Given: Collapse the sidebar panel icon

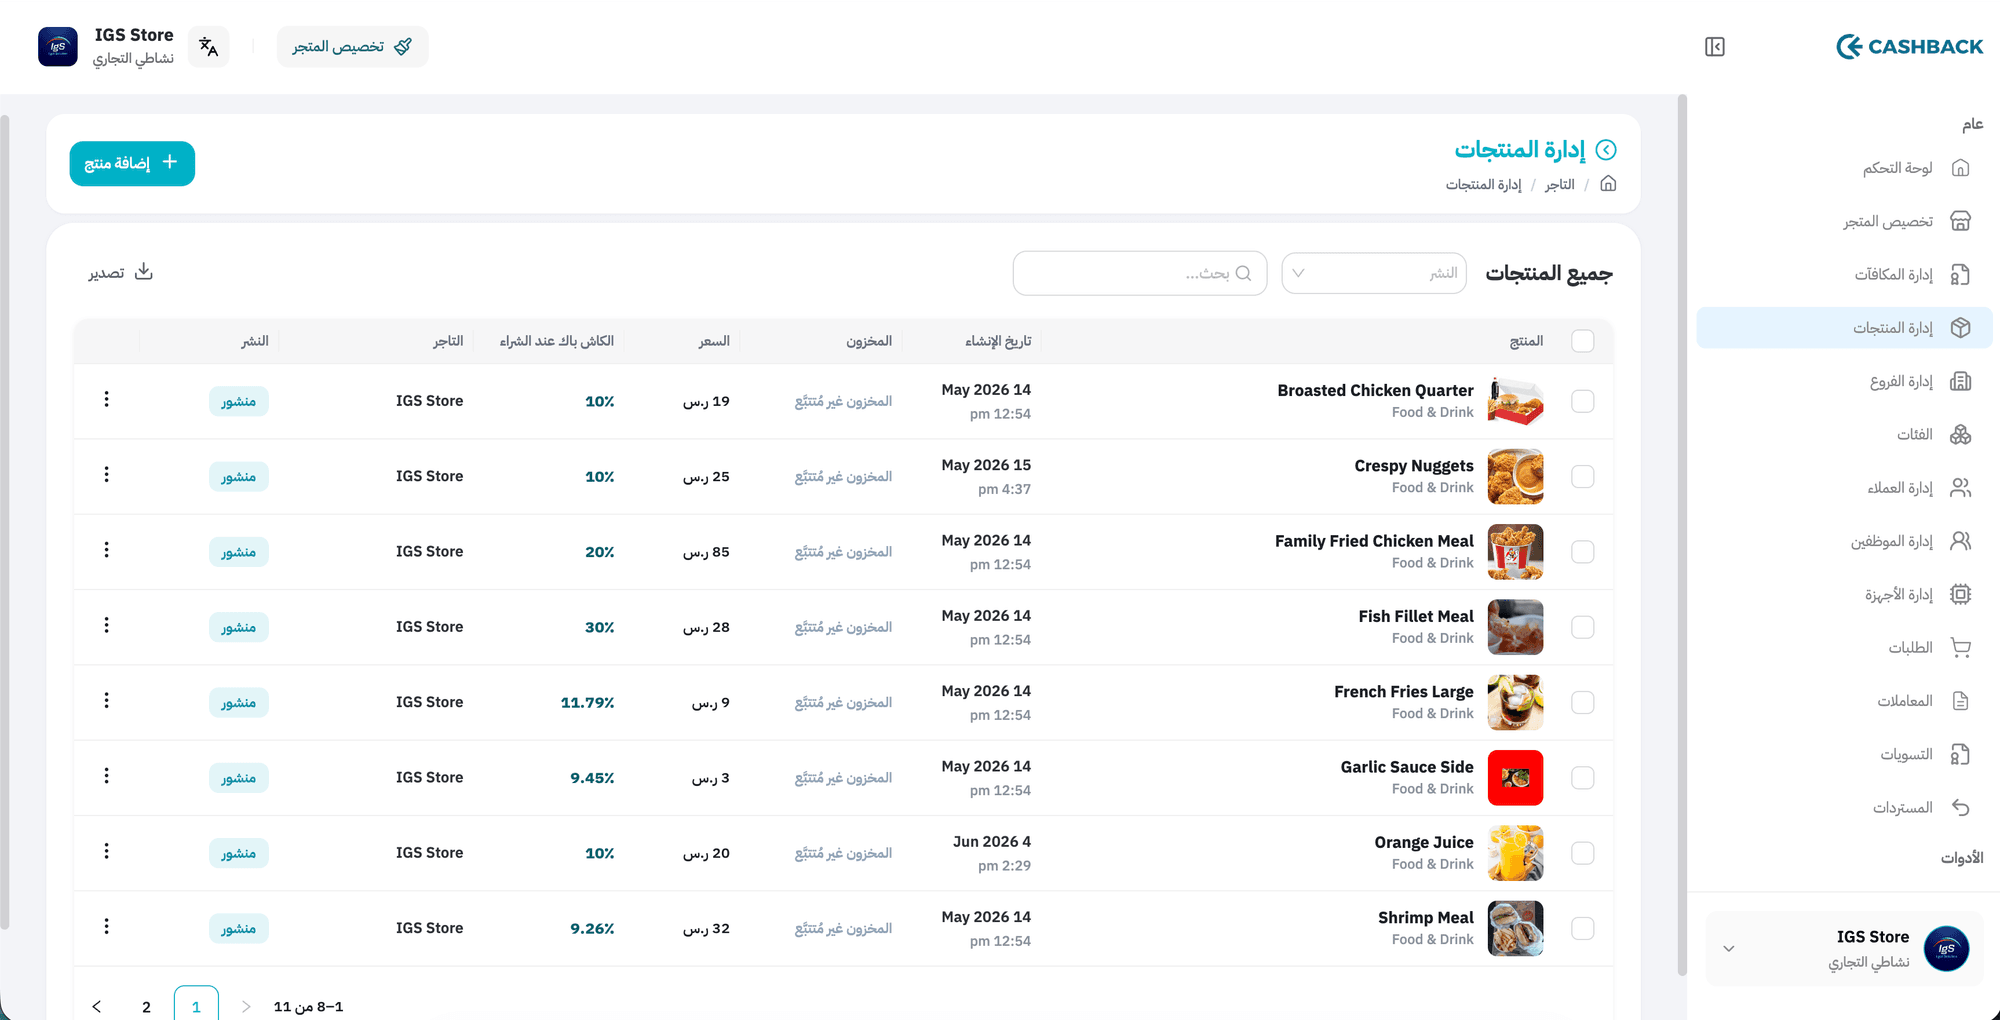Looking at the screenshot, I should click(x=1715, y=47).
